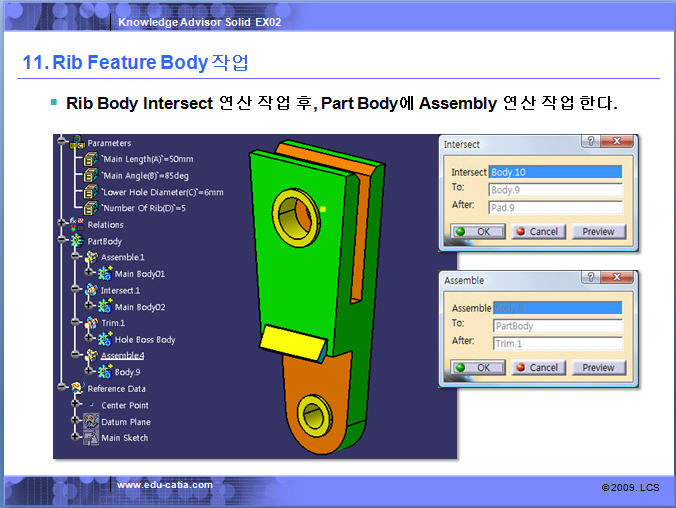Click the Main Sketch icon
The image size is (676, 508).
tap(91, 437)
